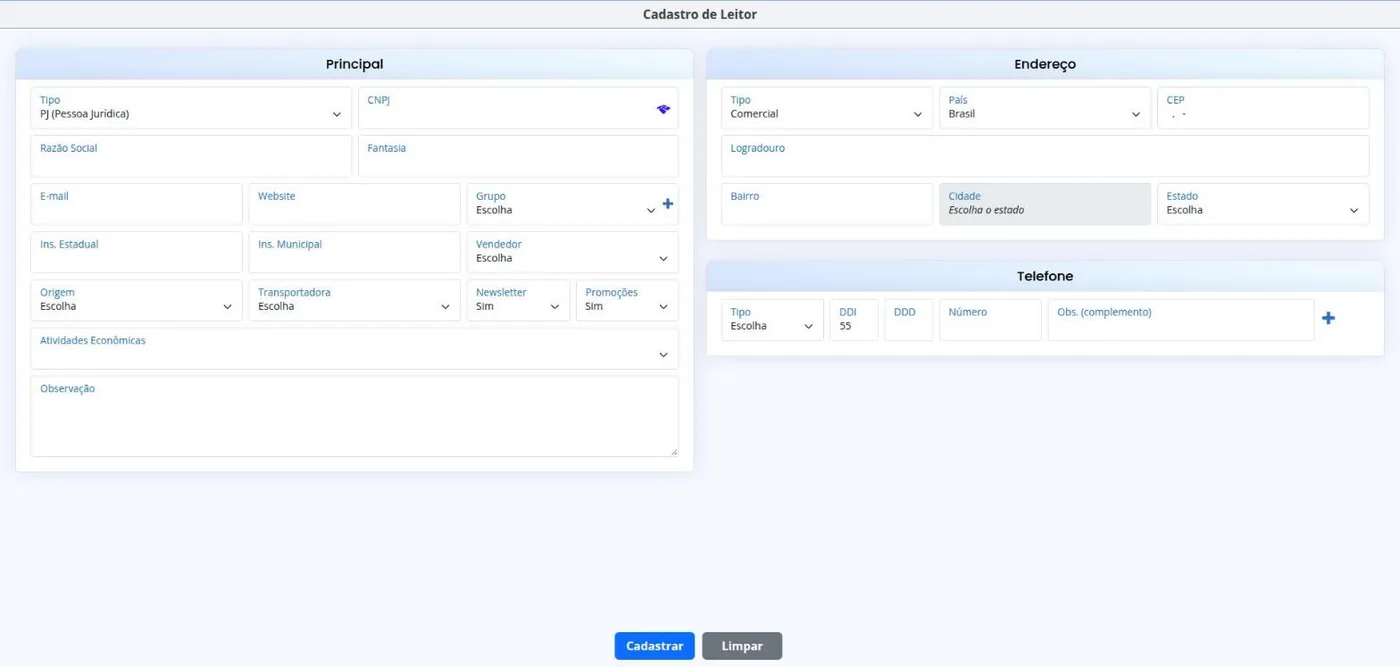Click the Cidade field
The width and height of the screenshot is (1400, 667).
[x=1045, y=204]
